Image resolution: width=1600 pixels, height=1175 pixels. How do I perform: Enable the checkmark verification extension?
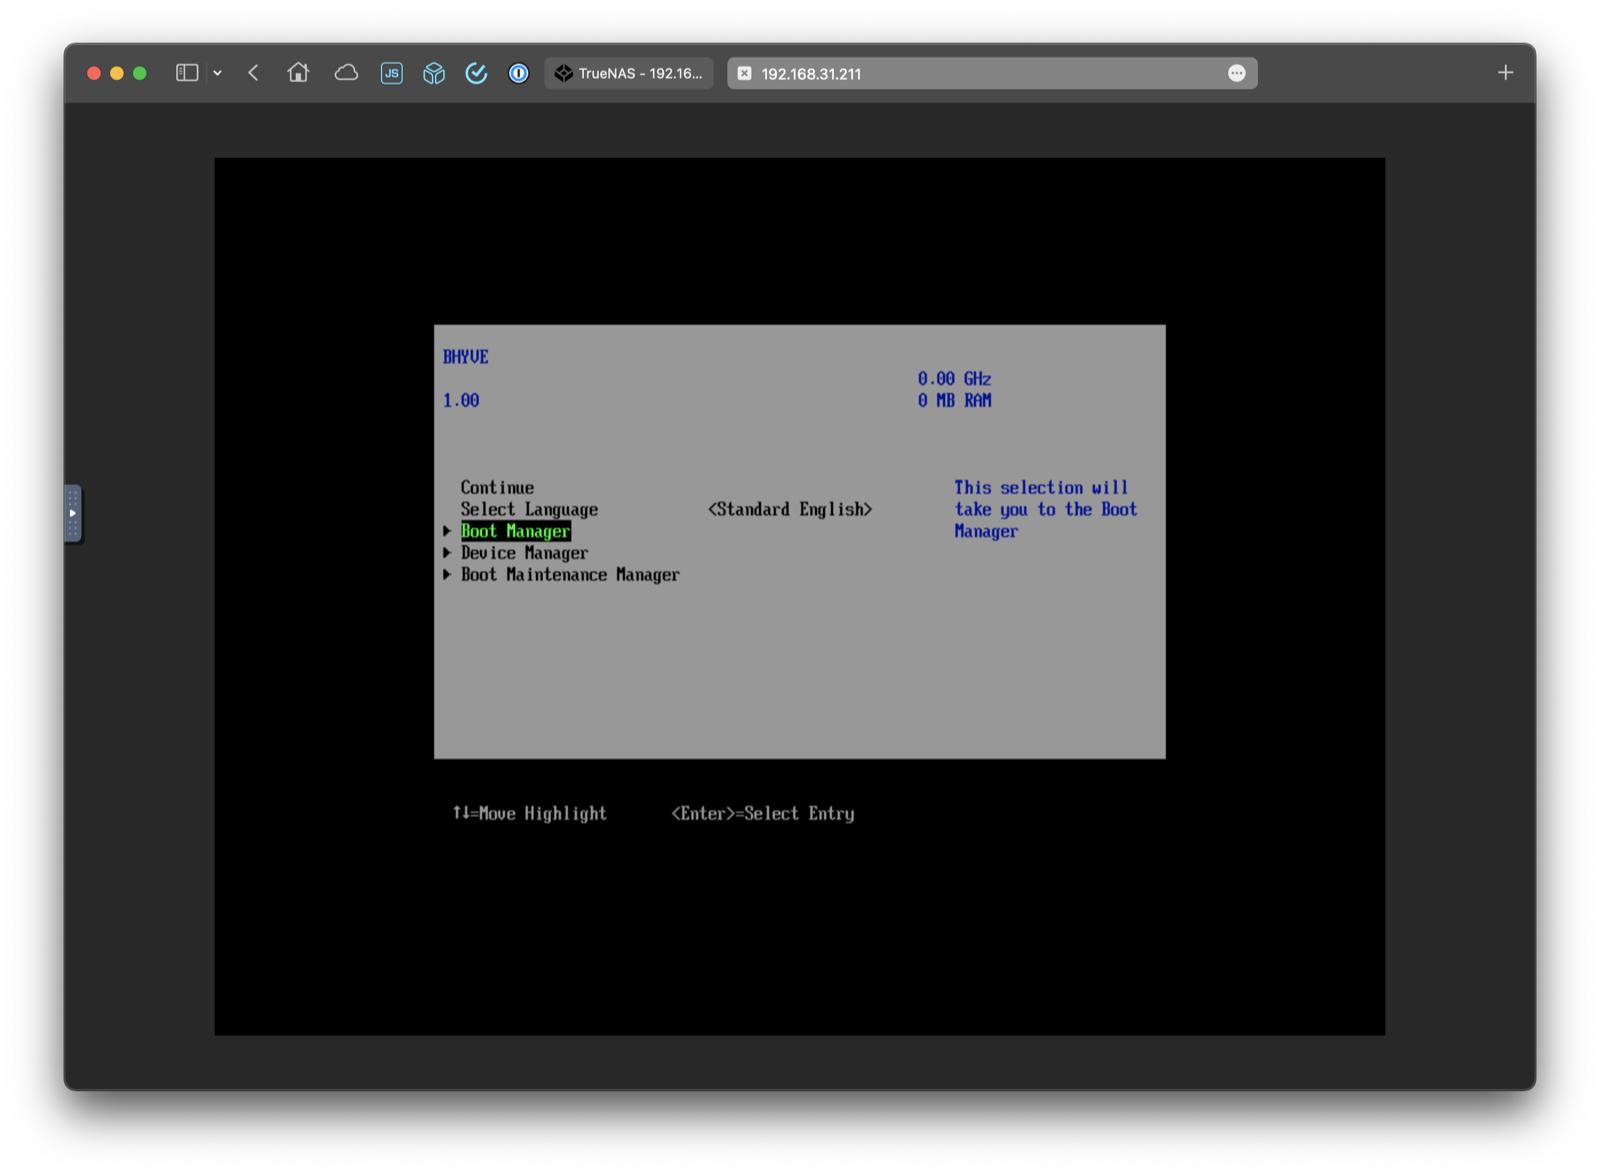[476, 72]
